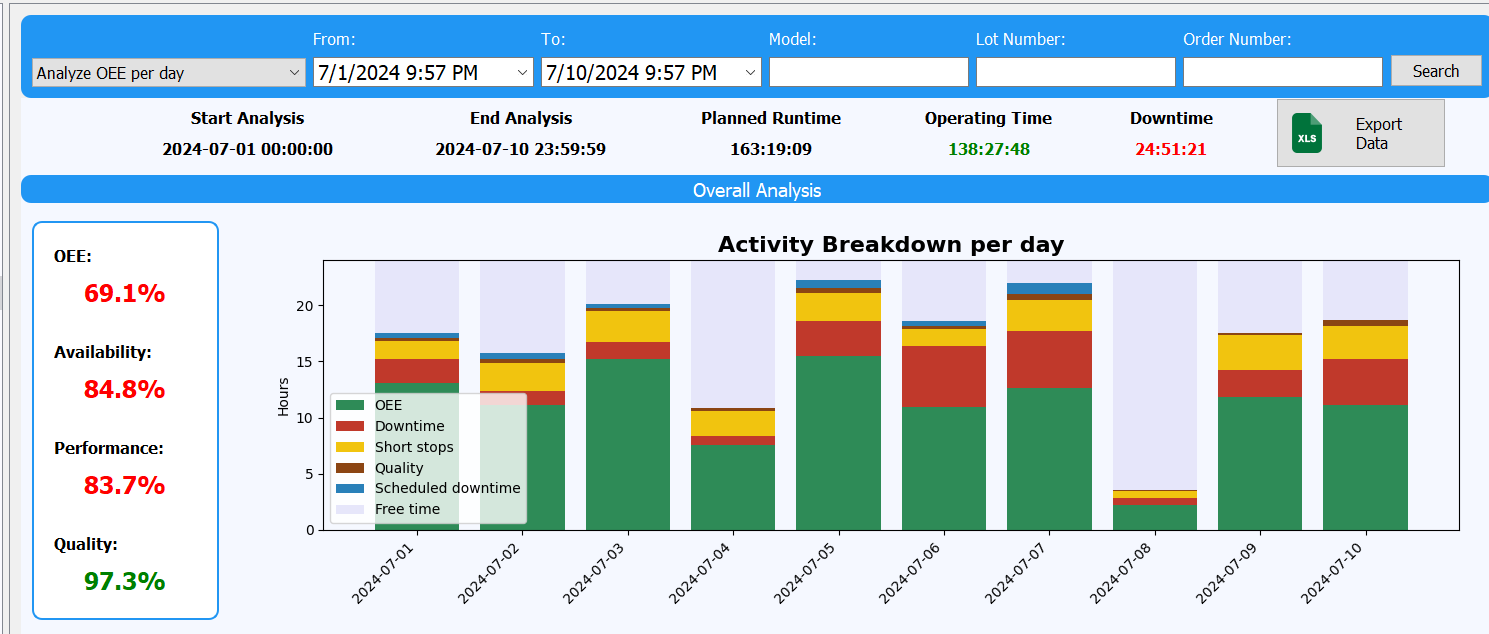Expand the From date picker dropdown
The height and width of the screenshot is (634, 1489).
(523, 73)
